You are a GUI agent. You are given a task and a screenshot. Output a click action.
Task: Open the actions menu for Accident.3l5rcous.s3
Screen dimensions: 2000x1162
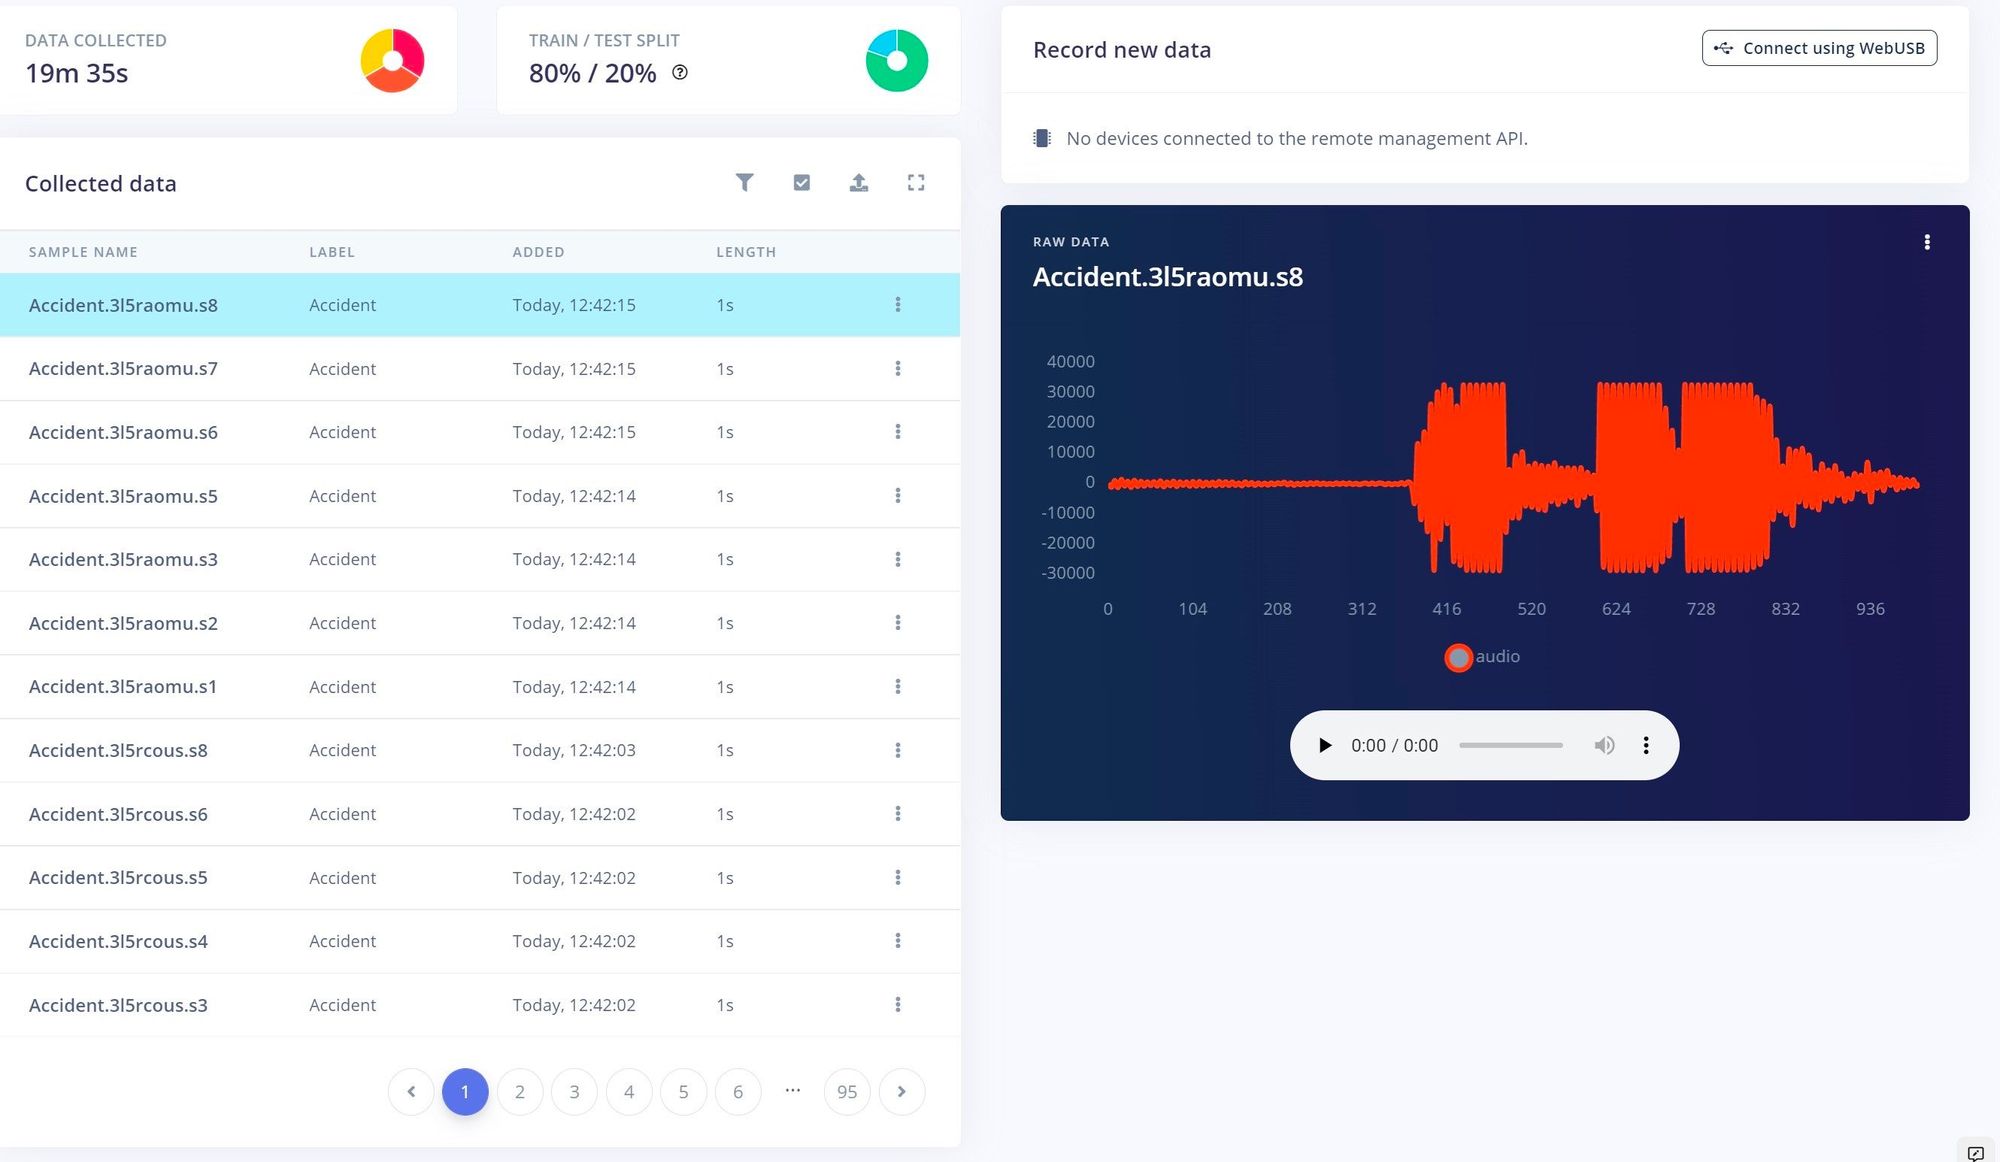897,1004
